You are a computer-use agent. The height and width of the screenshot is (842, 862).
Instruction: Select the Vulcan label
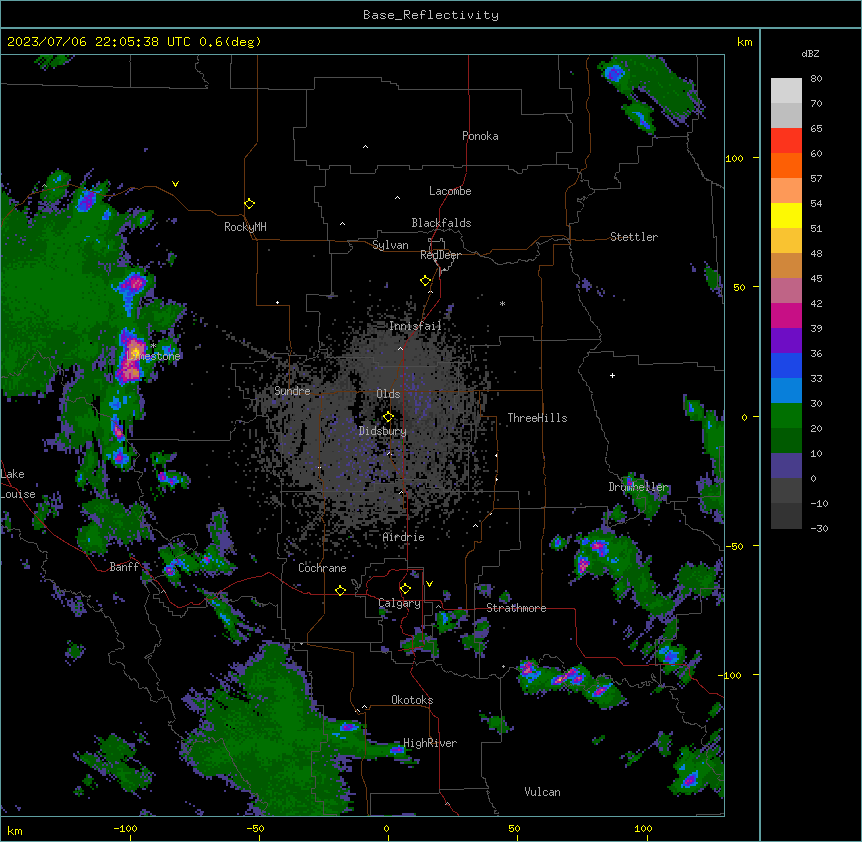tap(543, 792)
